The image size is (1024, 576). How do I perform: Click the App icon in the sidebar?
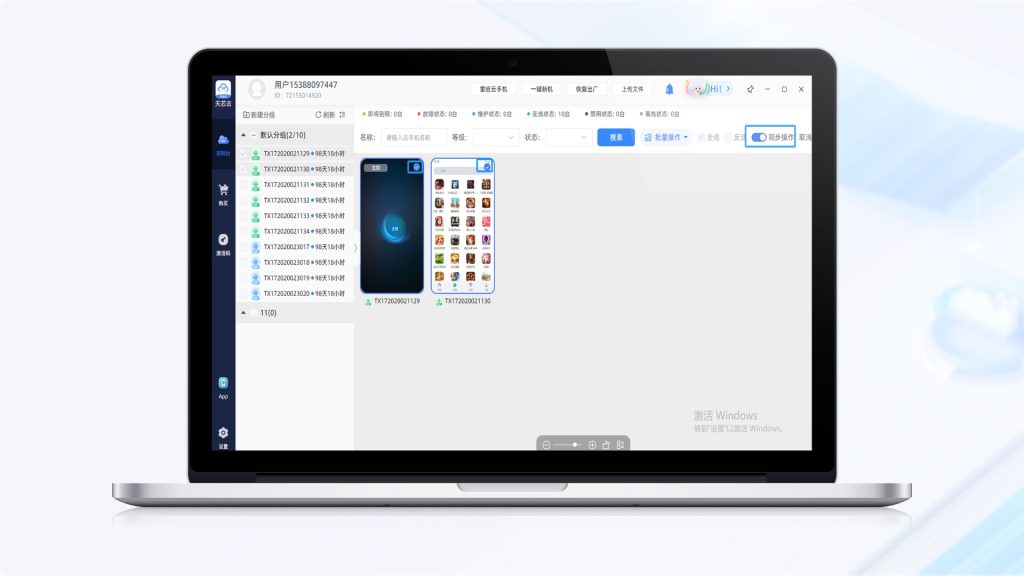(223, 384)
